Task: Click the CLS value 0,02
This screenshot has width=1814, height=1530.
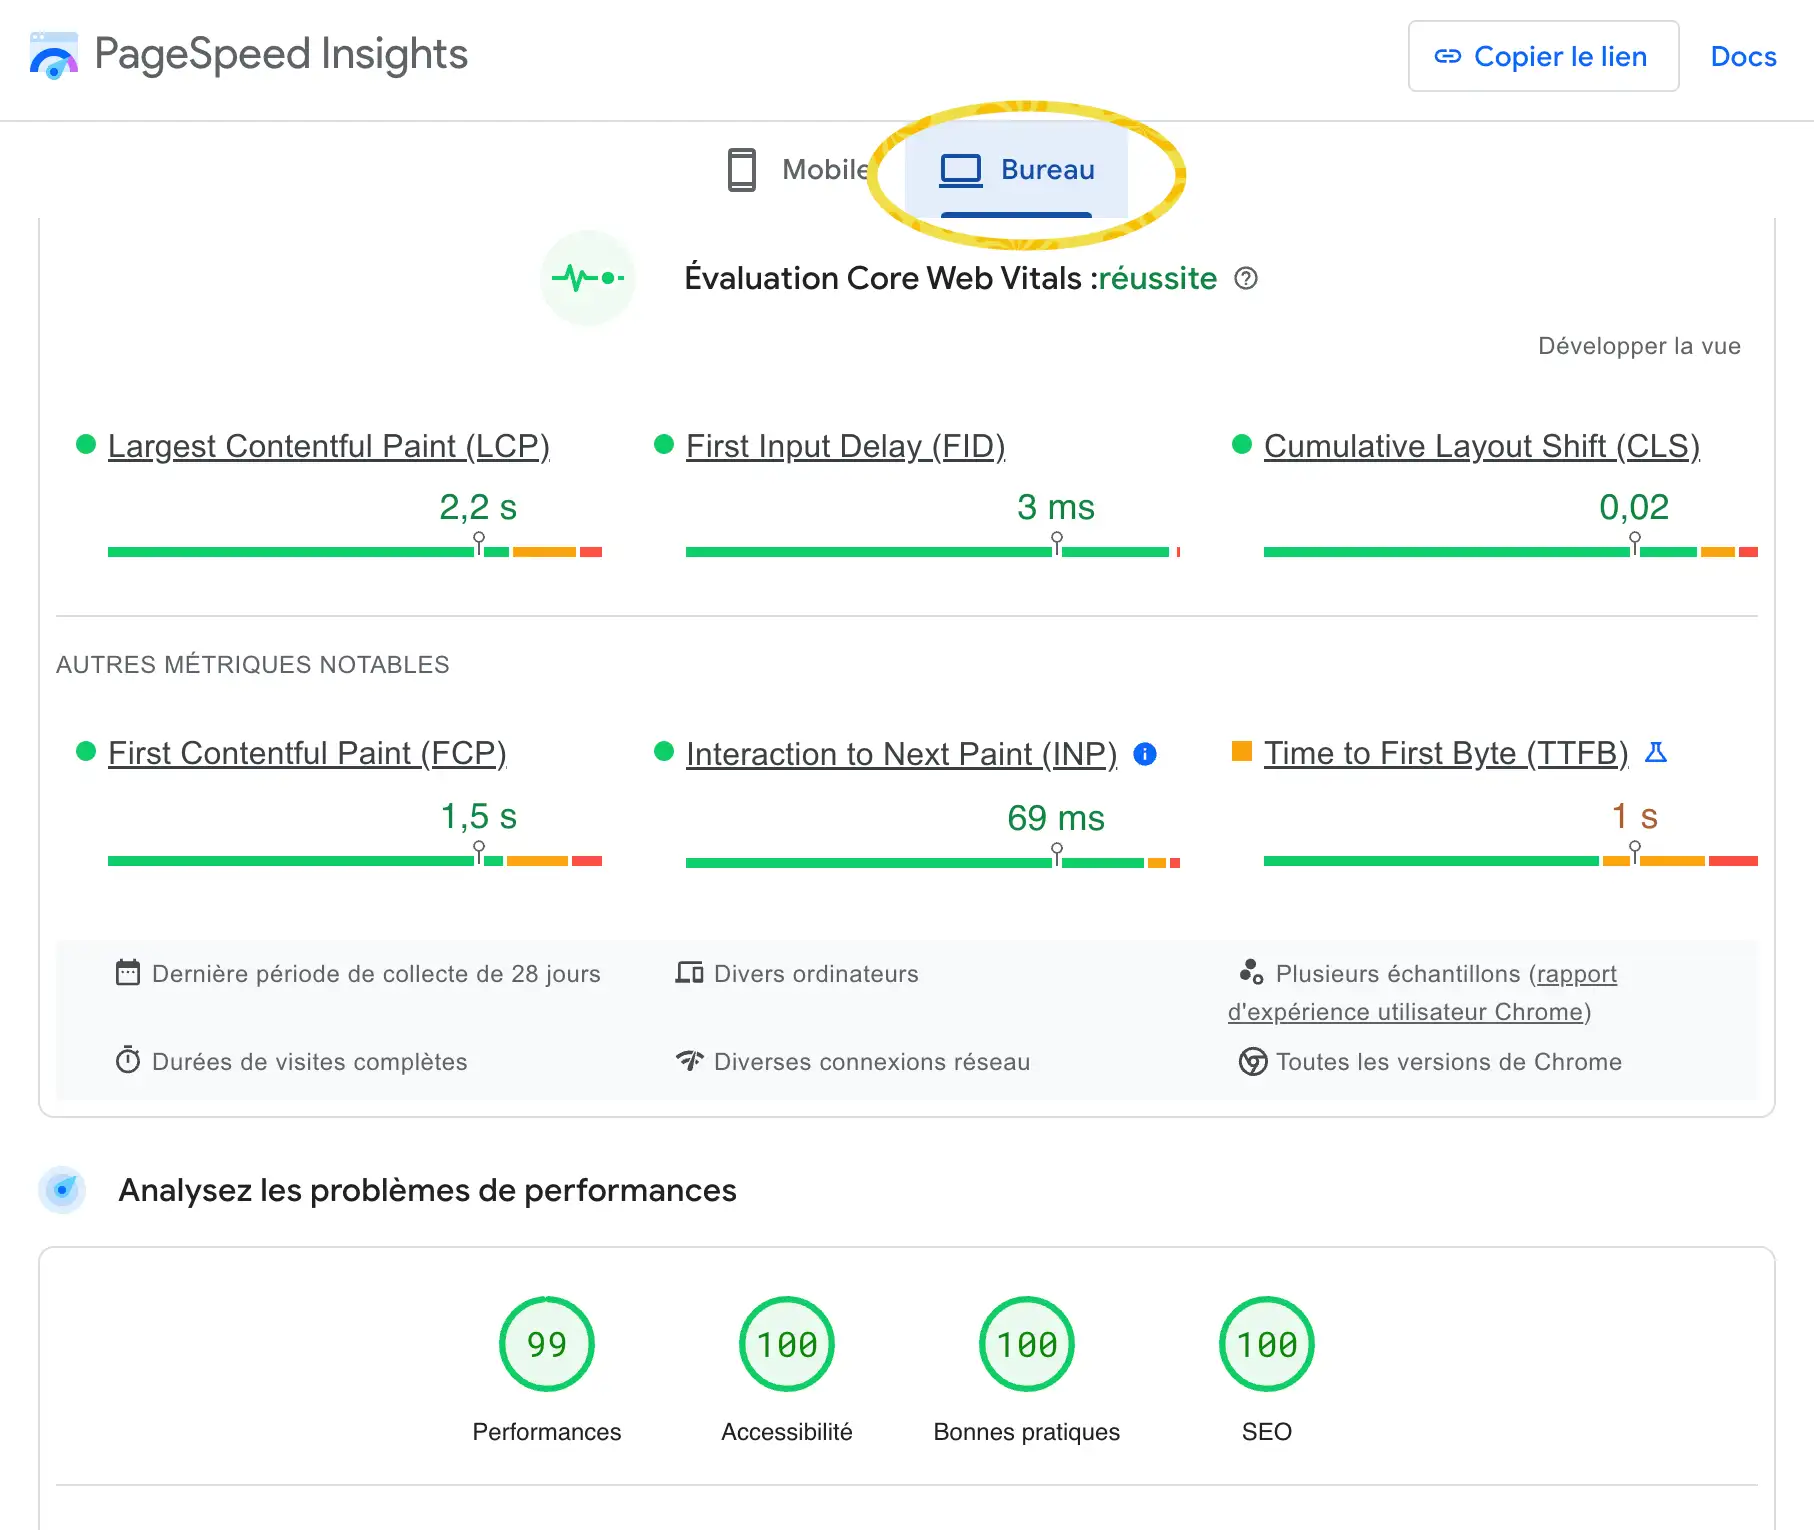Action: click(1634, 507)
